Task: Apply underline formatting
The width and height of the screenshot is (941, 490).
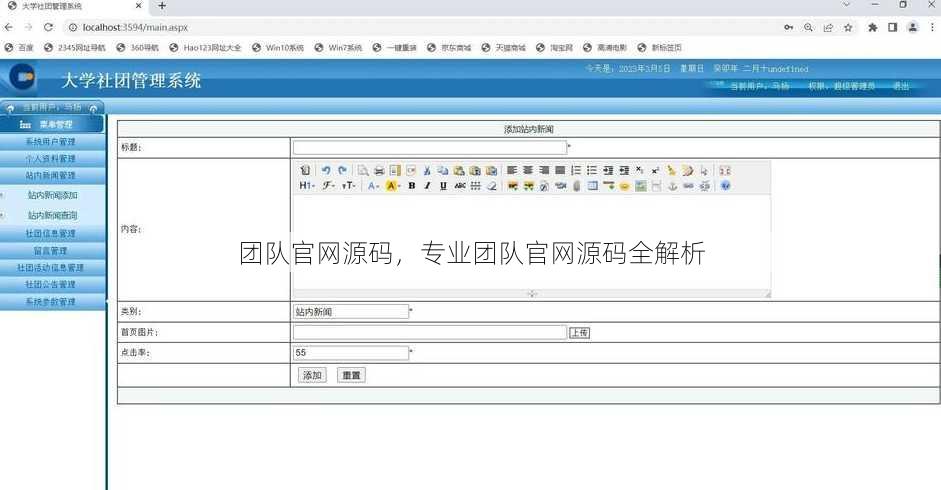Action: [x=443, y=186]
